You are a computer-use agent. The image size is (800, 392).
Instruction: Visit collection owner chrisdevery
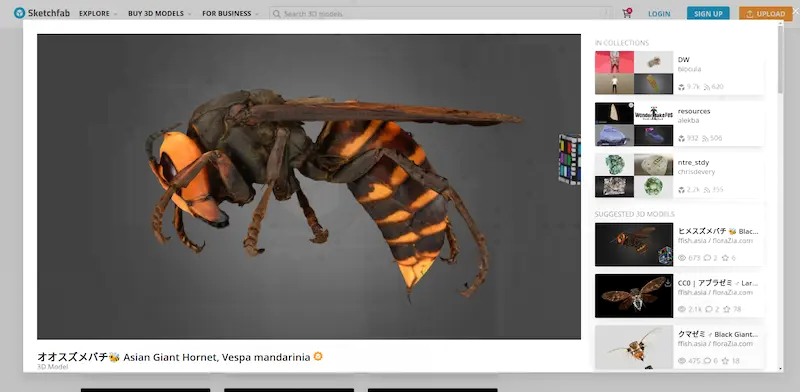pyautogui.click(x=696, y=172)
